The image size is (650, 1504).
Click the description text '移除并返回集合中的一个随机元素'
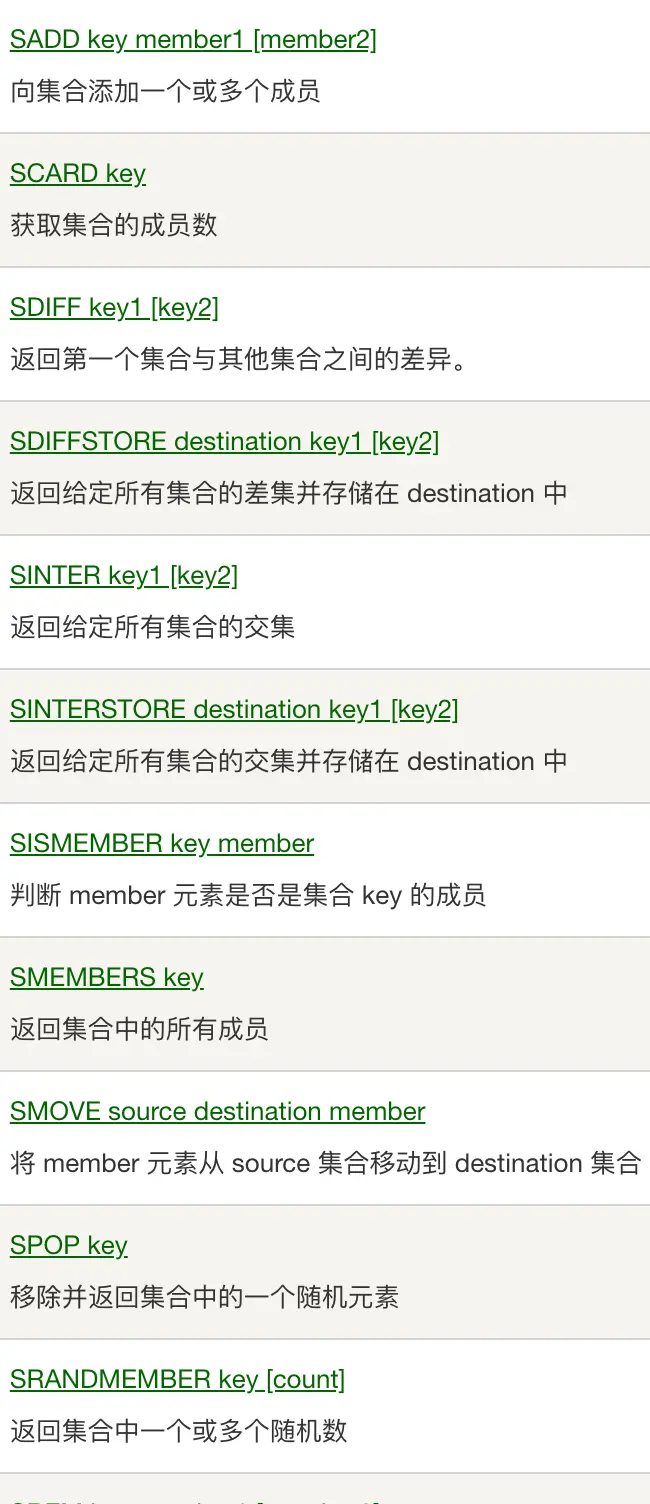point(205,1298)
